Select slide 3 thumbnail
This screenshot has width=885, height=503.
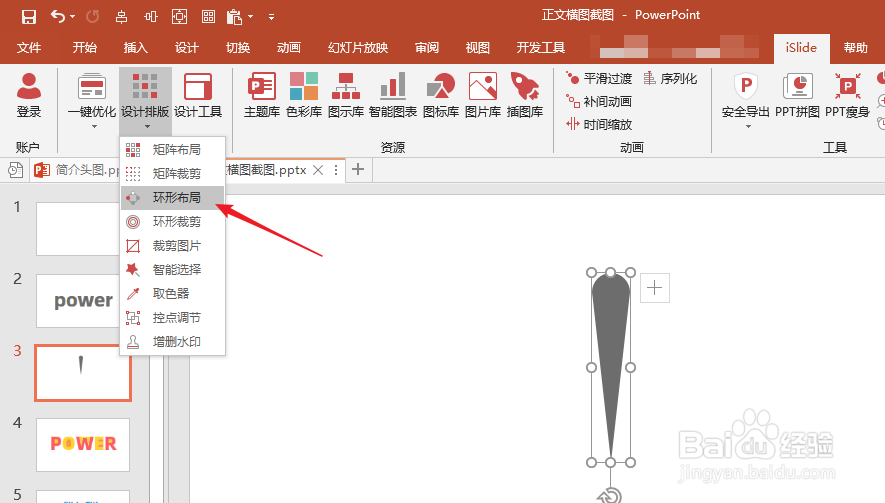coord(83,373)
